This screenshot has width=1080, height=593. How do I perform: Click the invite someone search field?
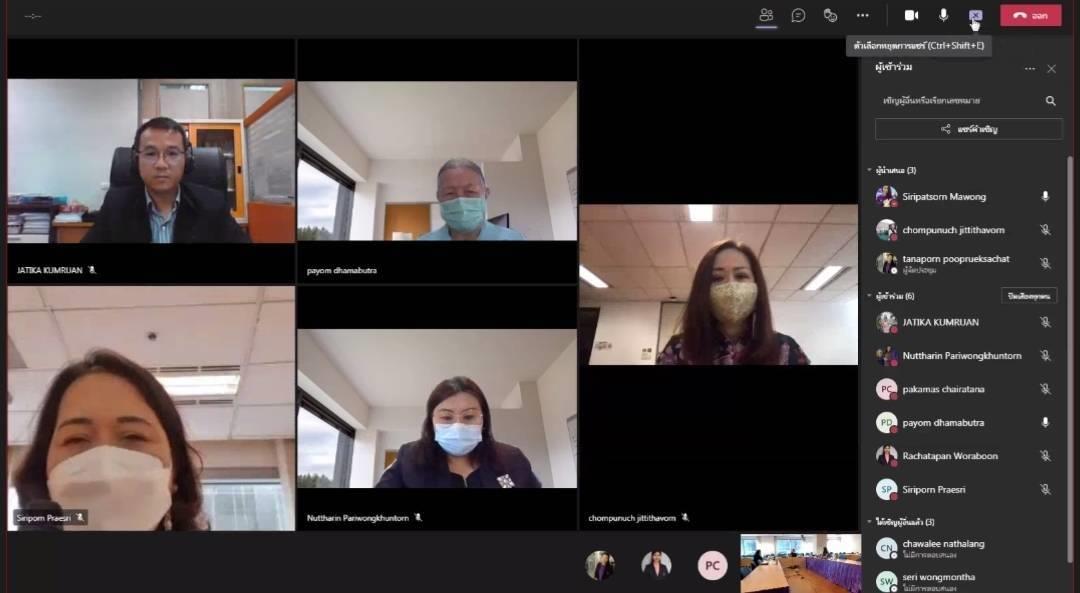tap(962, 101)
